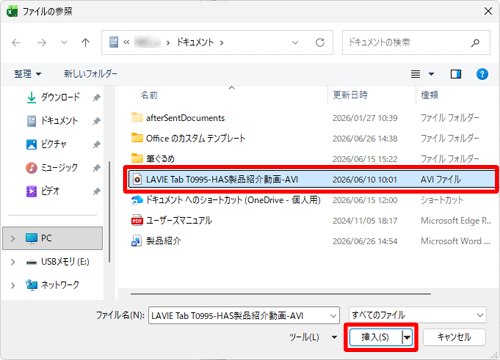The height and width of the screenshot is (360, 500).
Task: Go forward with the right arrow button
Action: point(42,43)
